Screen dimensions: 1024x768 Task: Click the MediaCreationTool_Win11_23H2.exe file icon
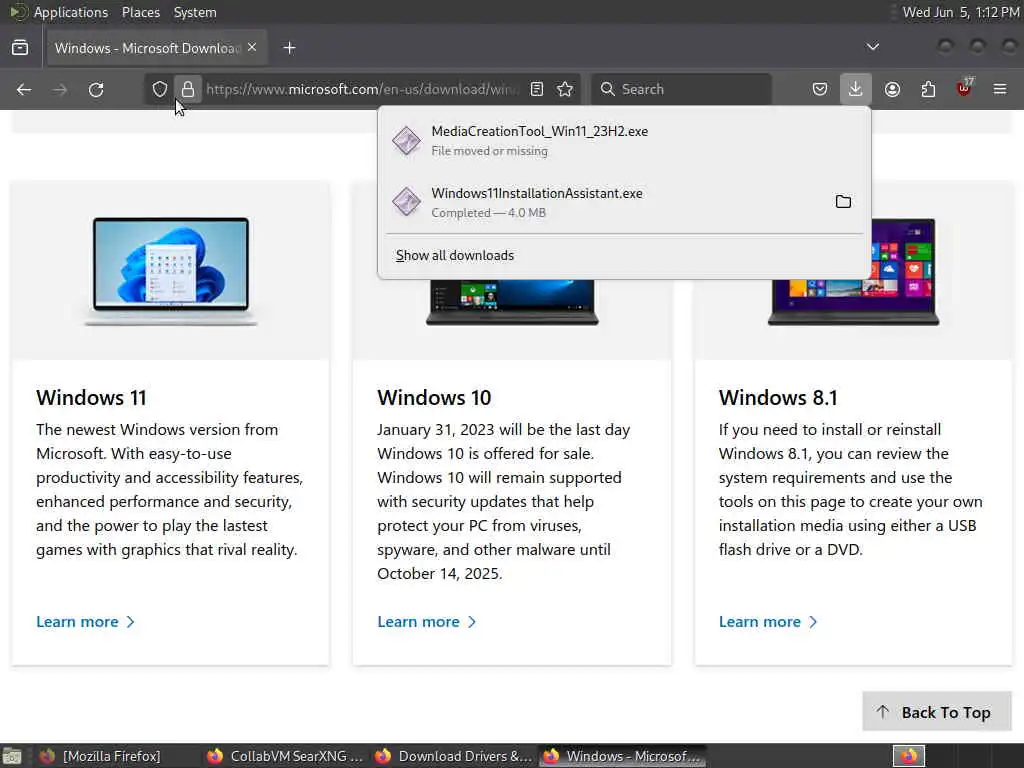406,140
